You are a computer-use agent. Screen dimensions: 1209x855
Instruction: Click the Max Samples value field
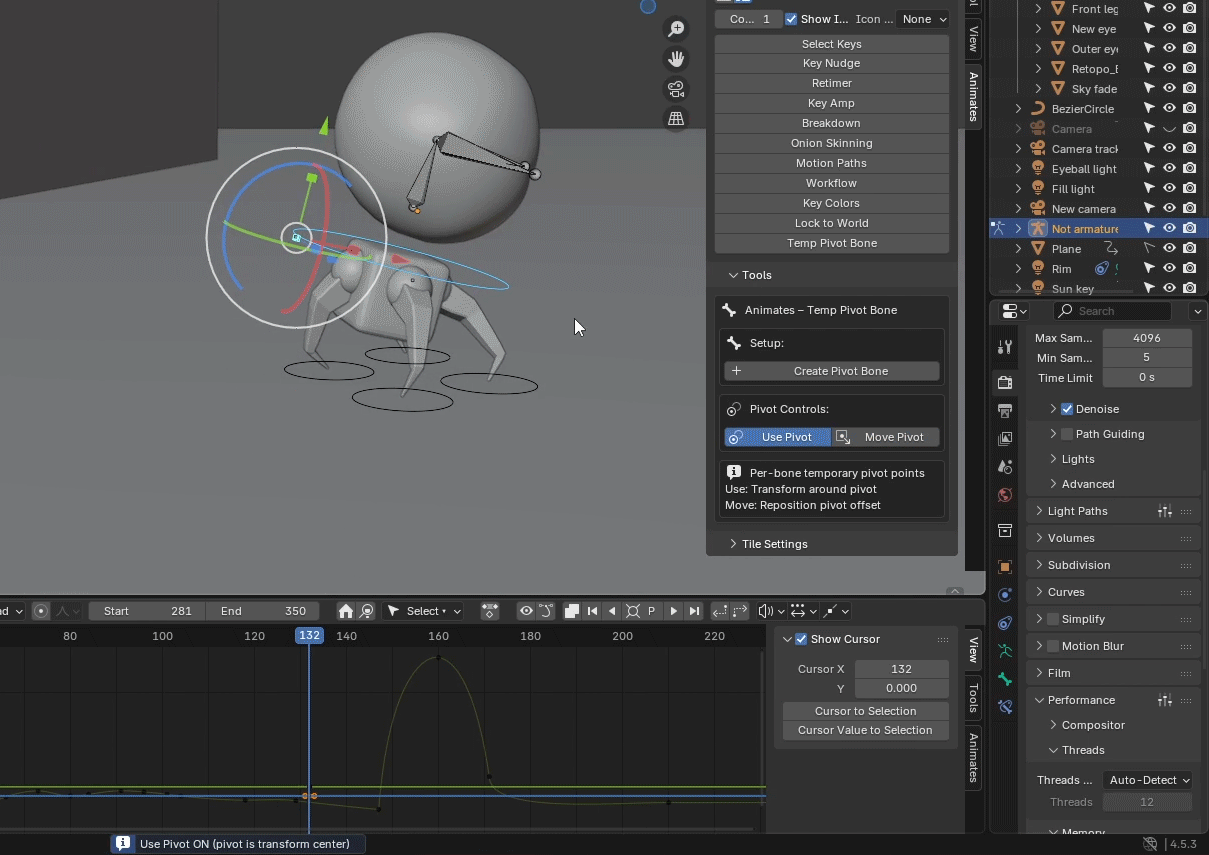[x=1147, y=338]
